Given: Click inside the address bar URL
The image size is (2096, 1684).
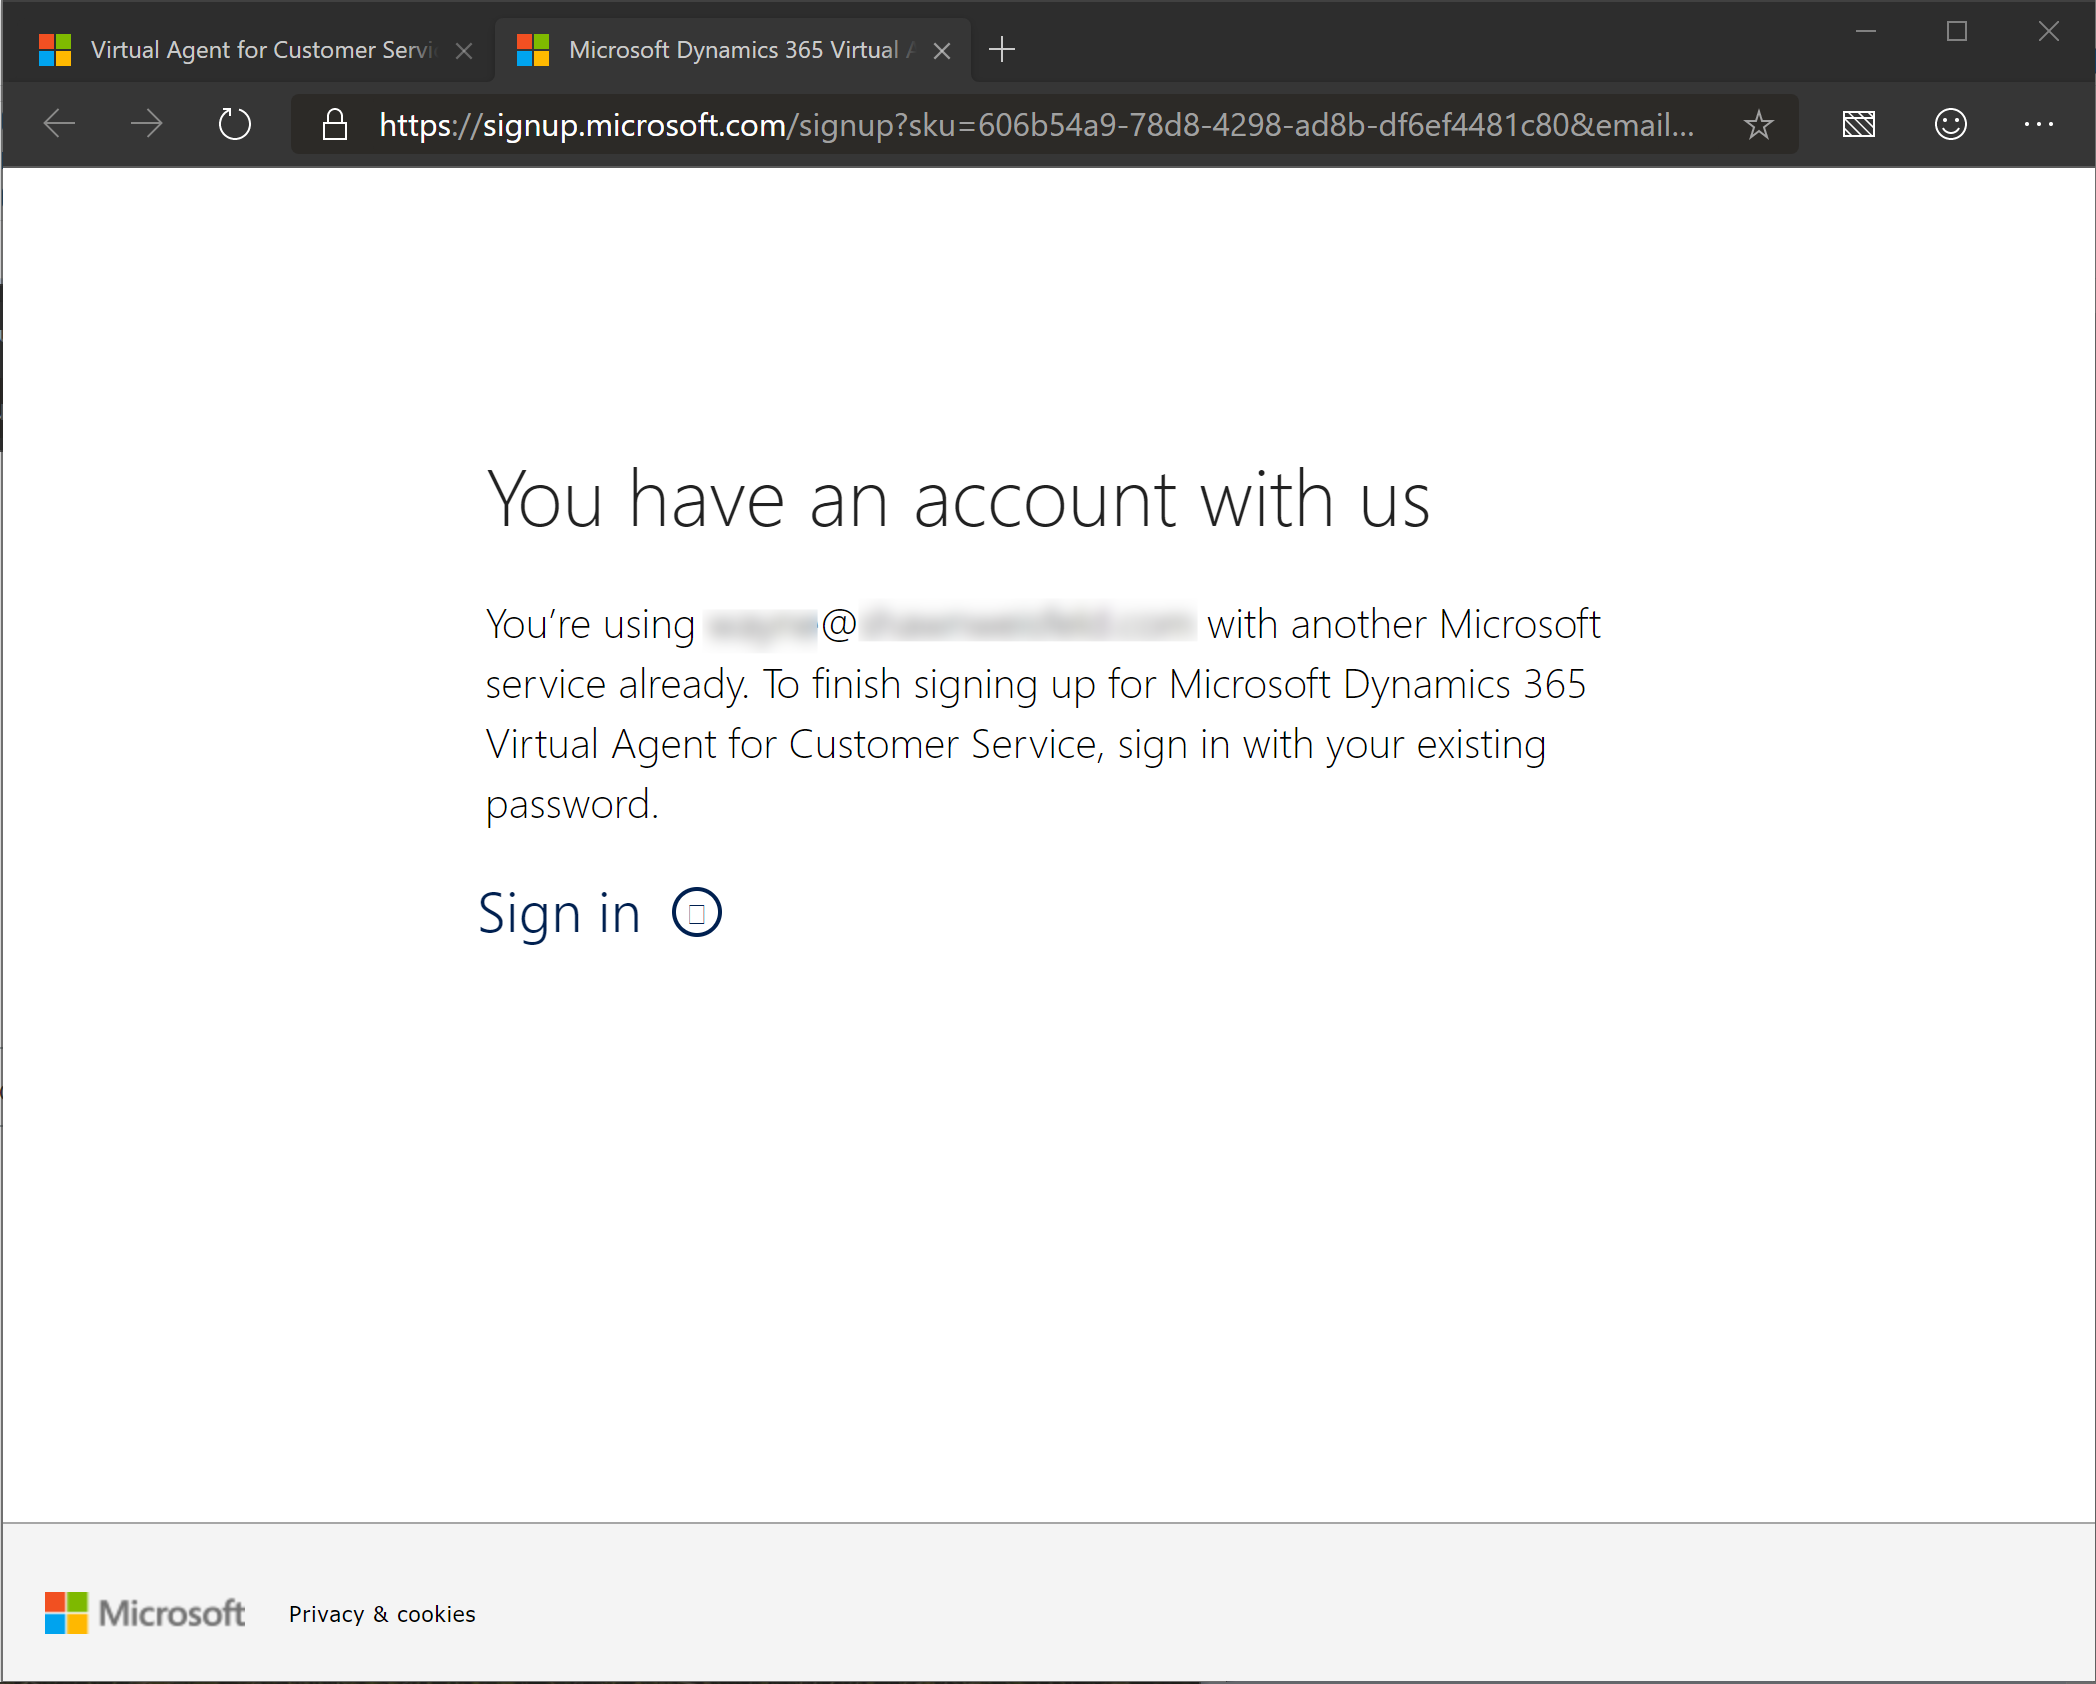Looking at the screenshot, I should pos(1000,124).
